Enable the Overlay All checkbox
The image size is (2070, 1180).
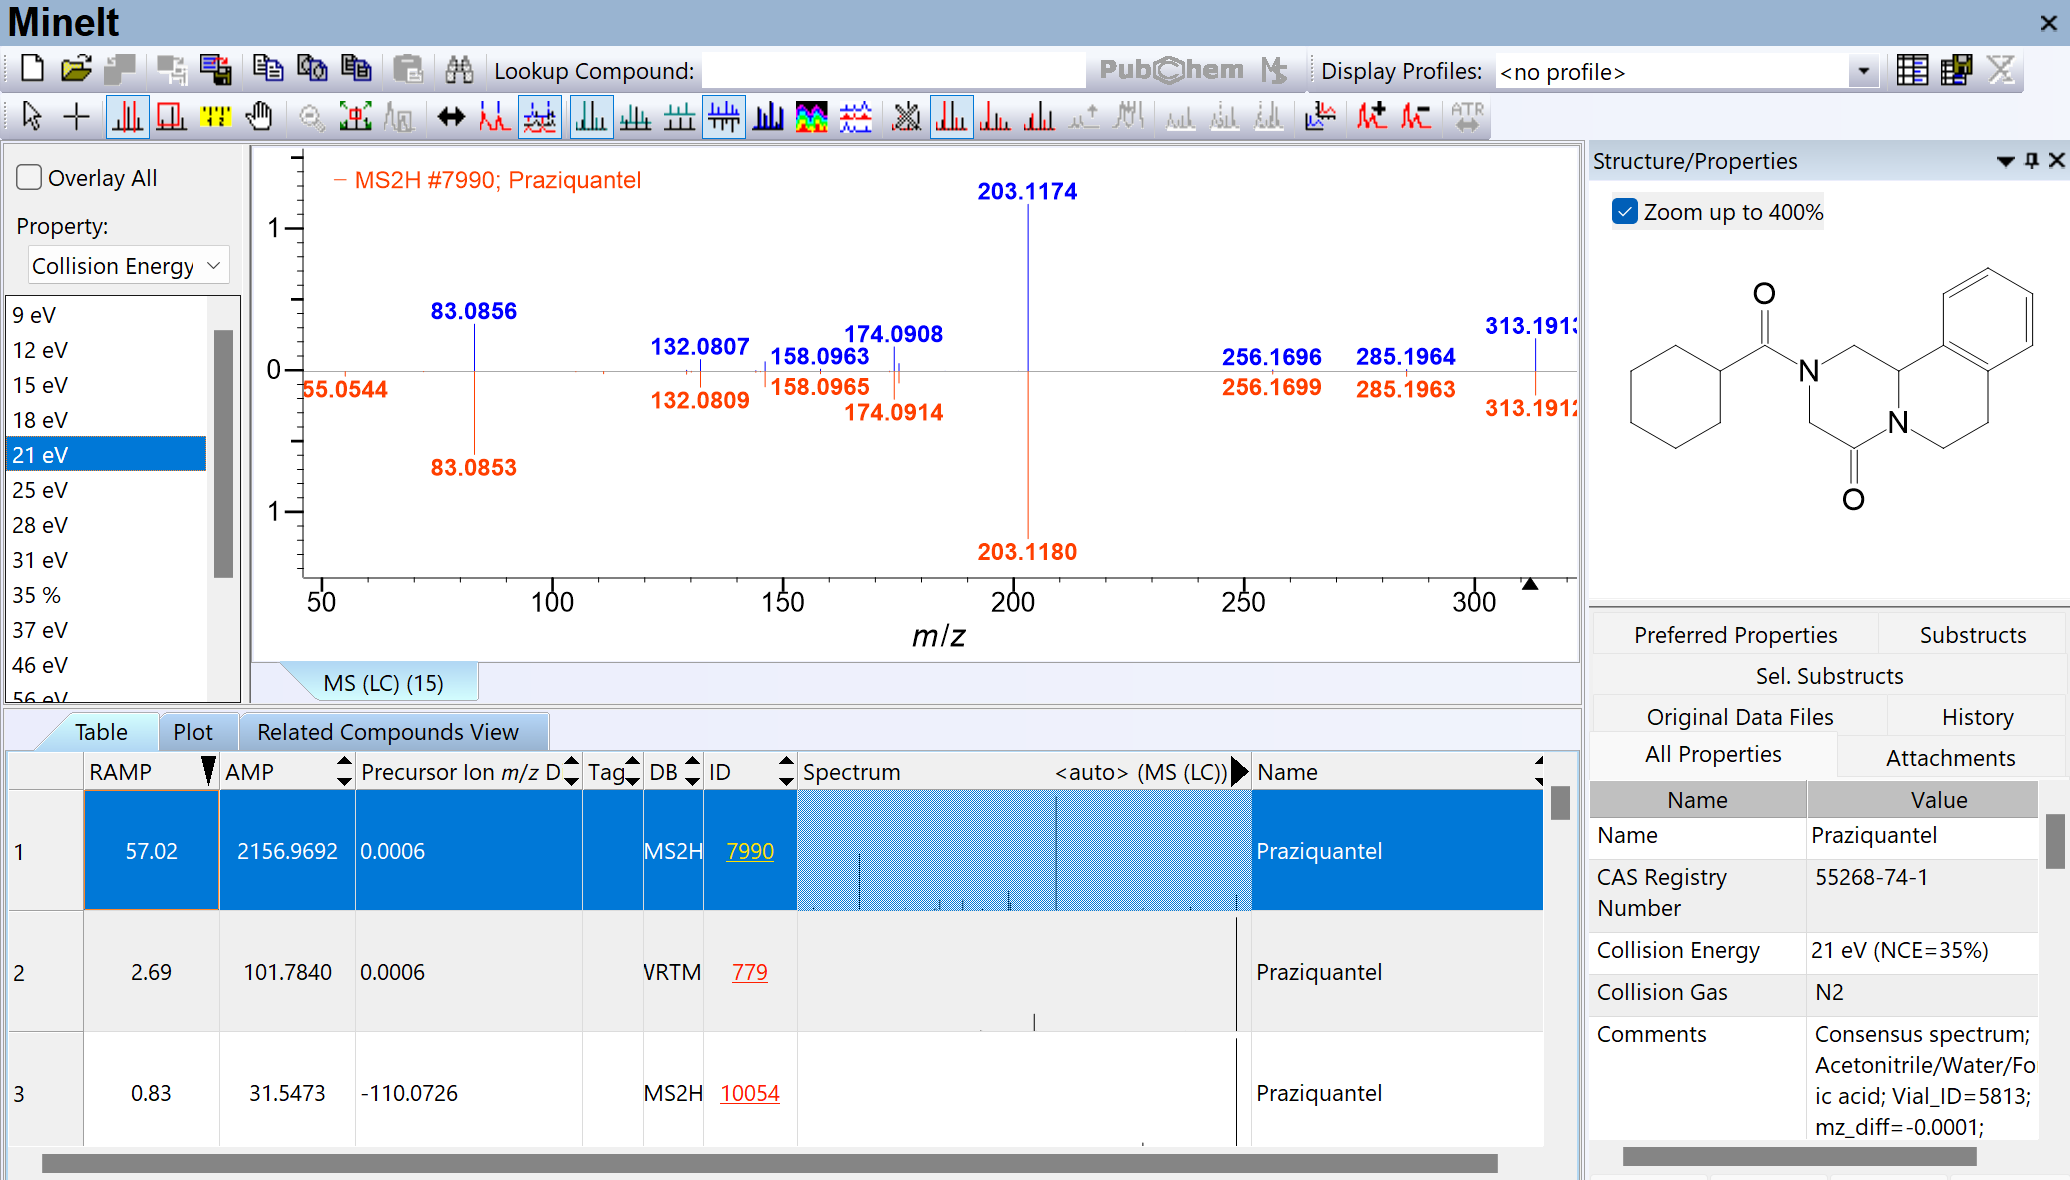pos(30,177)
